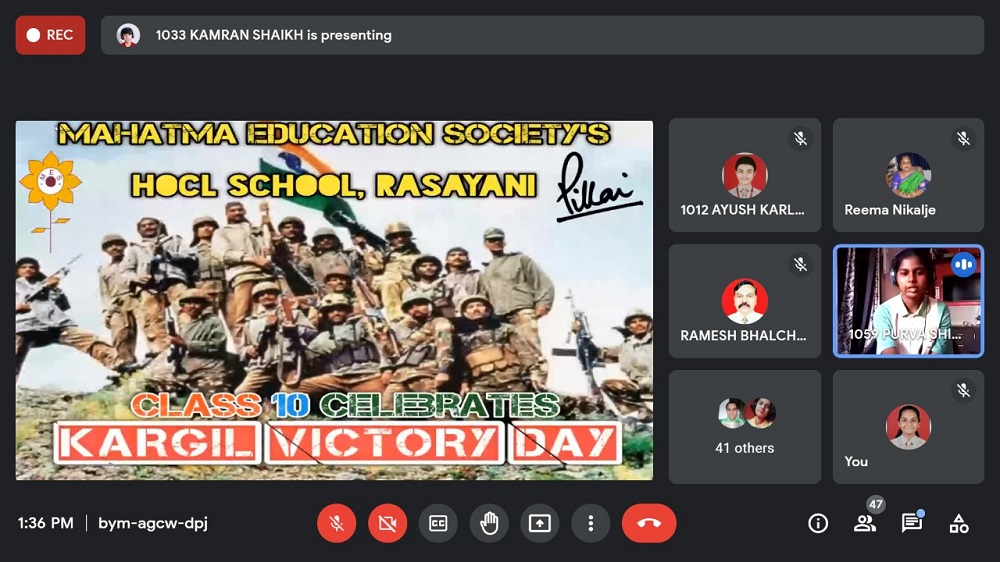Raise hand using the hand icon
Image resolution: width=1000 pixels, height=562 pixels.
pyautogui.click(x=489, y=523)
